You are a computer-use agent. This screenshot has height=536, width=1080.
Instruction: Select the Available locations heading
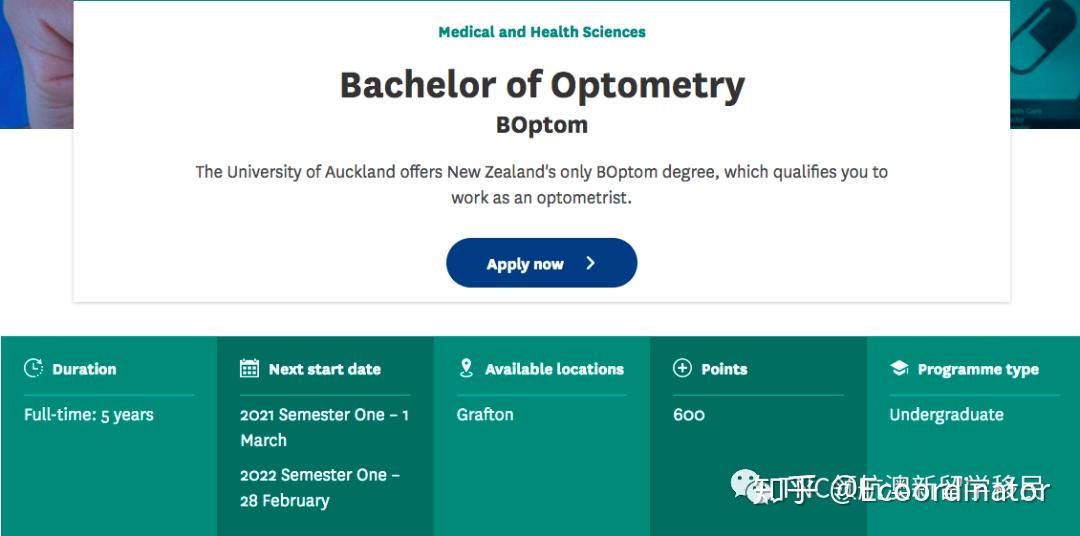pos(554,369)
